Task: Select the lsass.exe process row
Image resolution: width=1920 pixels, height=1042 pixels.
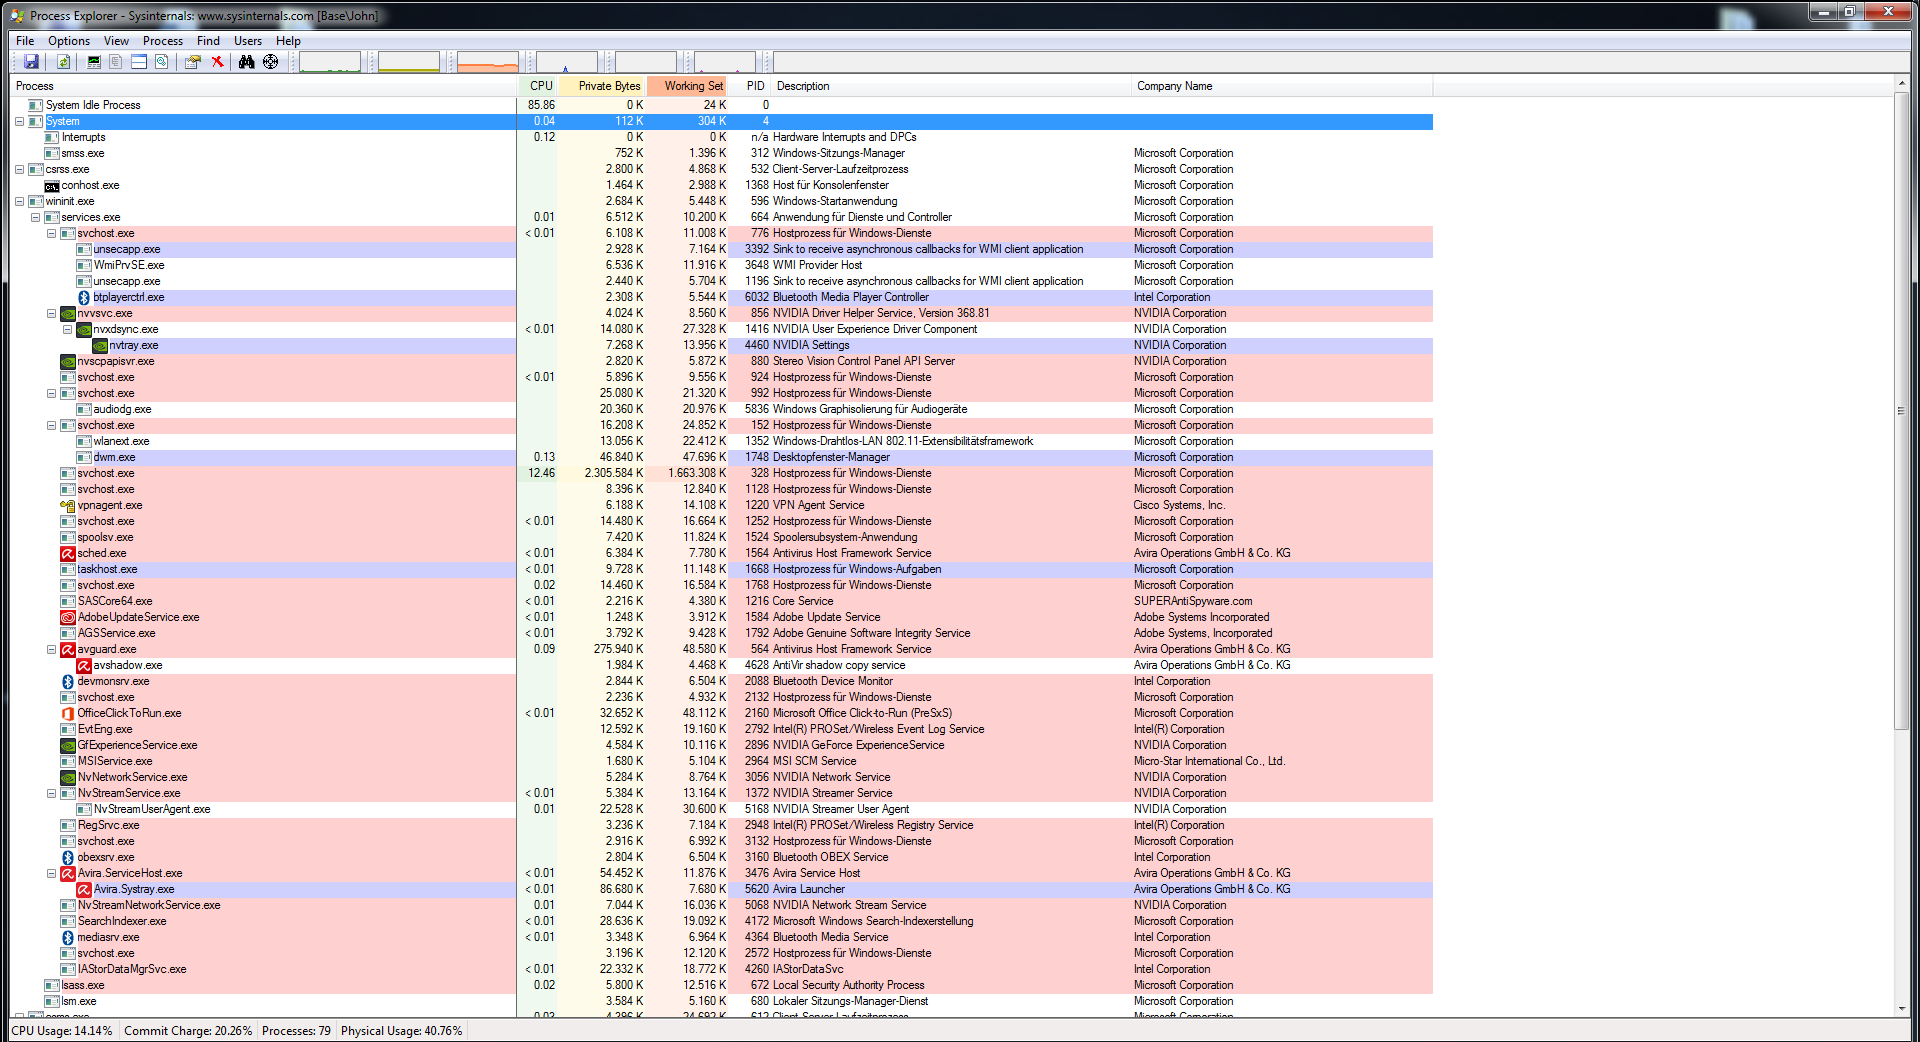Action: coord(722,985)
